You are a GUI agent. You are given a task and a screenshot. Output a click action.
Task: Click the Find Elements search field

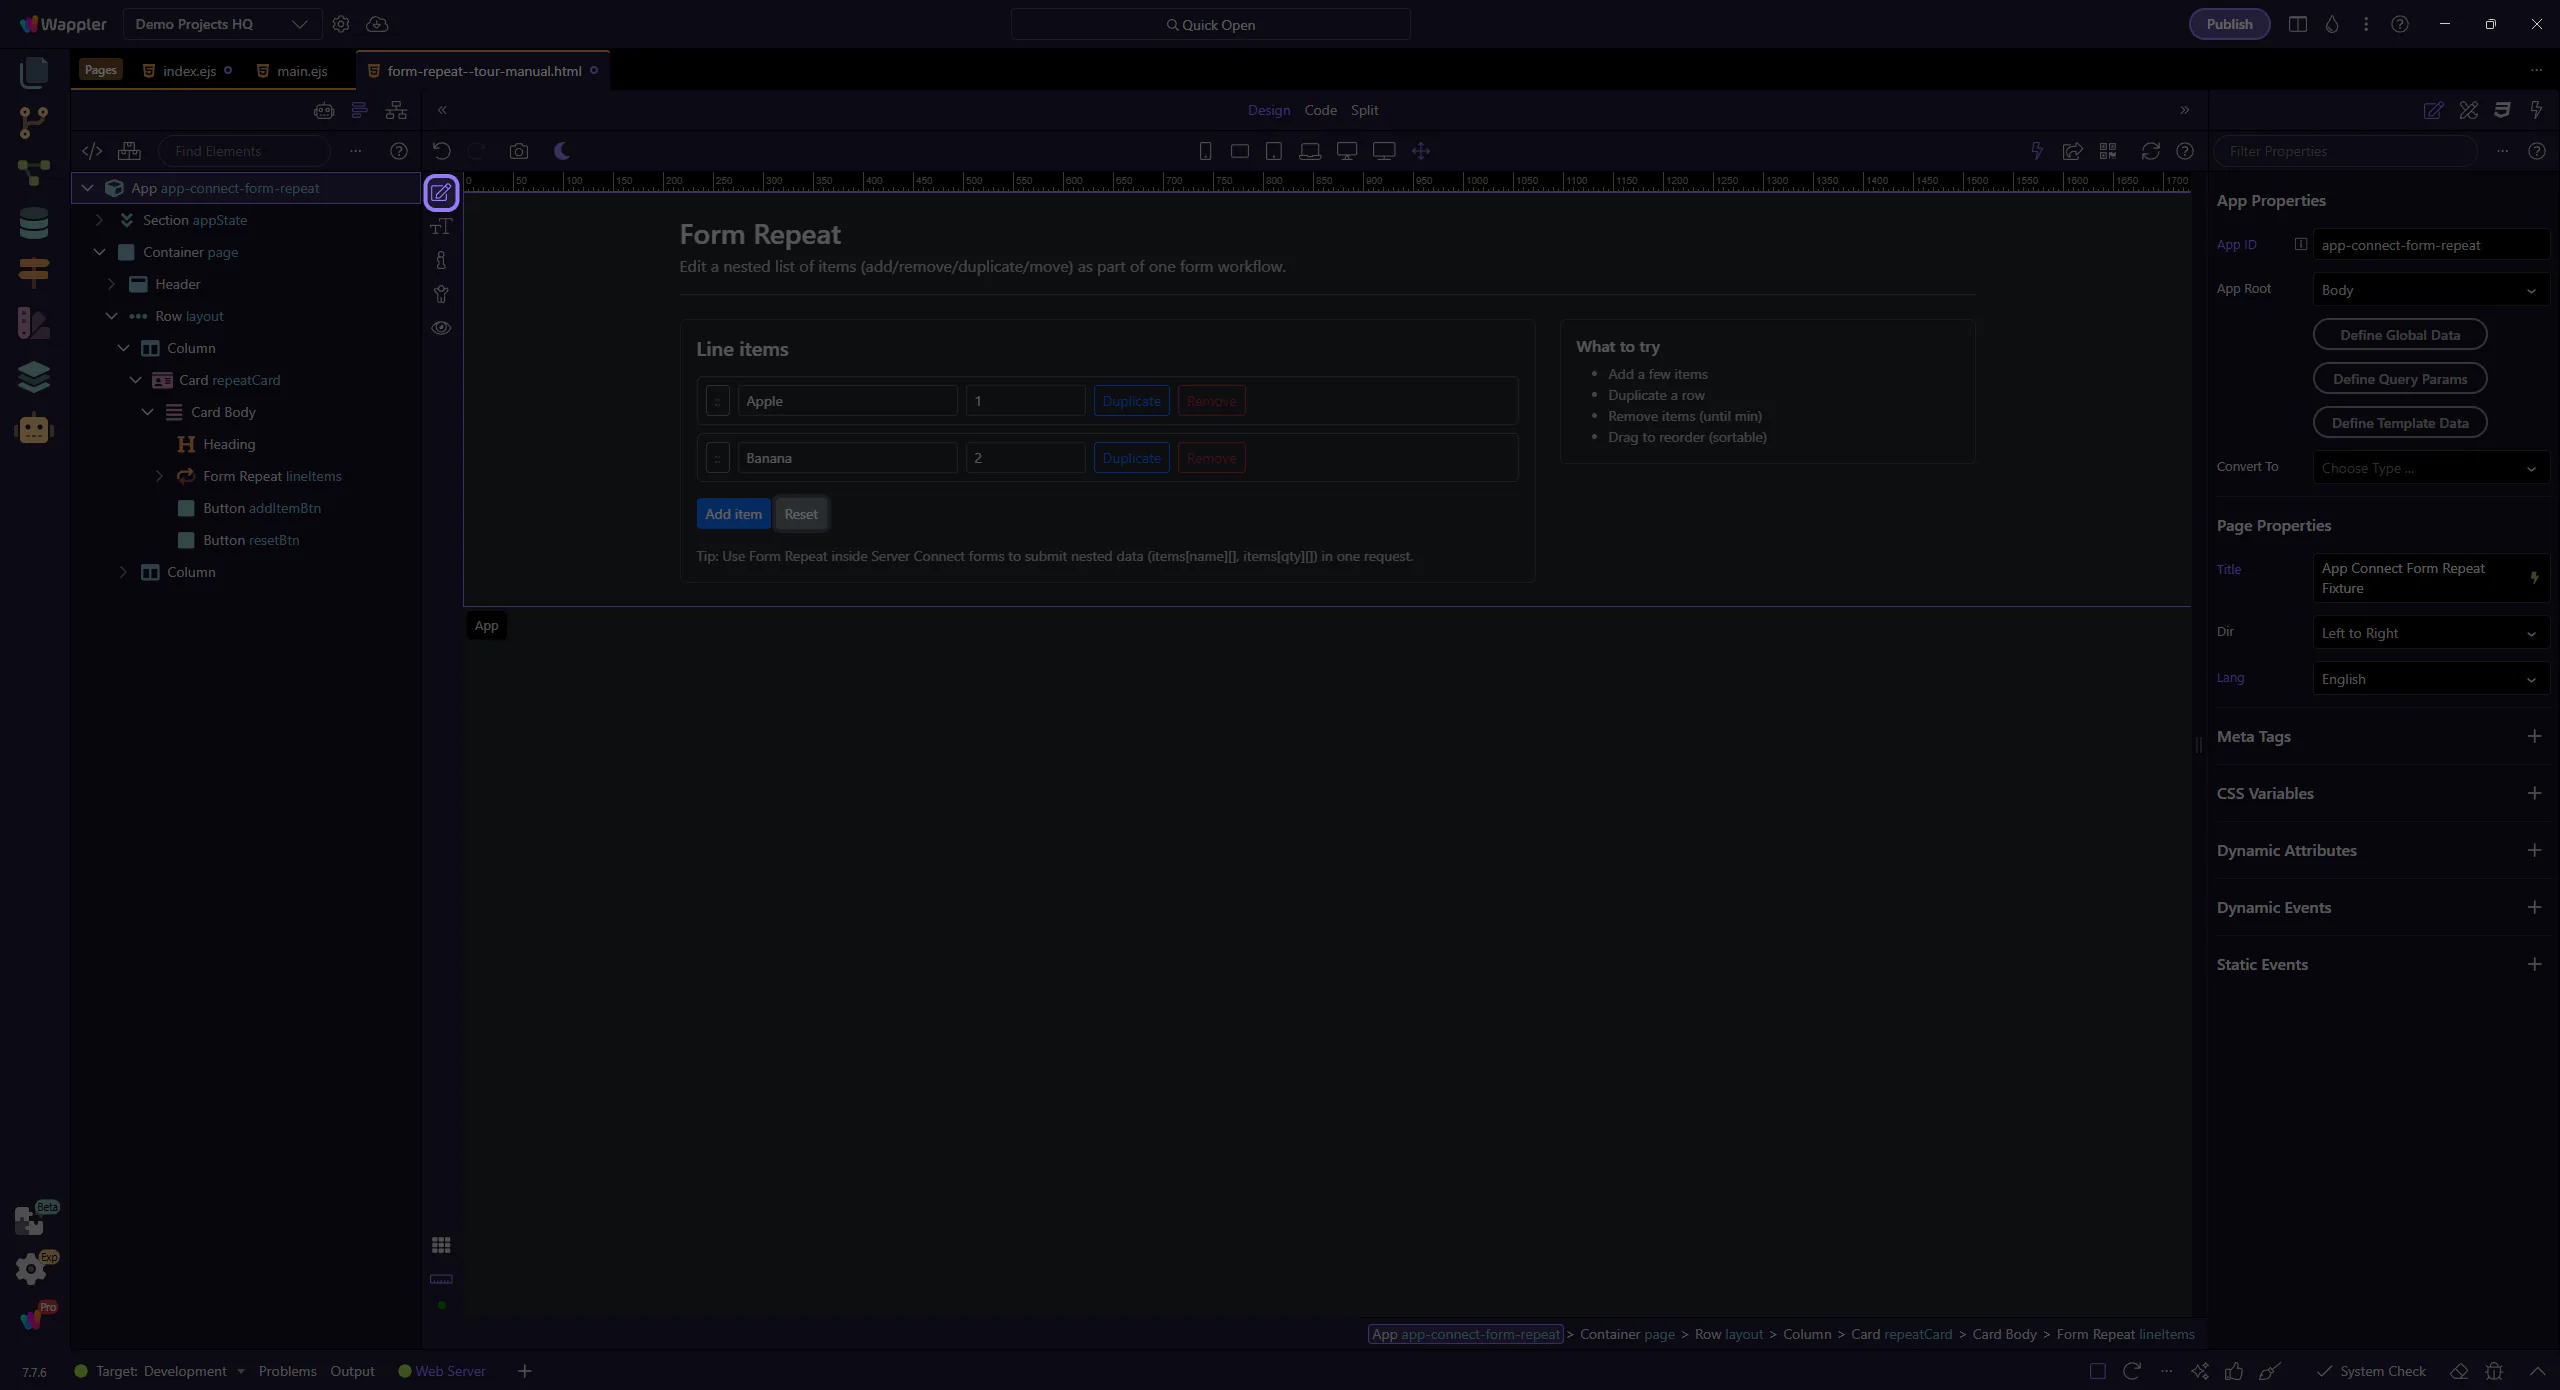[245, 151]
